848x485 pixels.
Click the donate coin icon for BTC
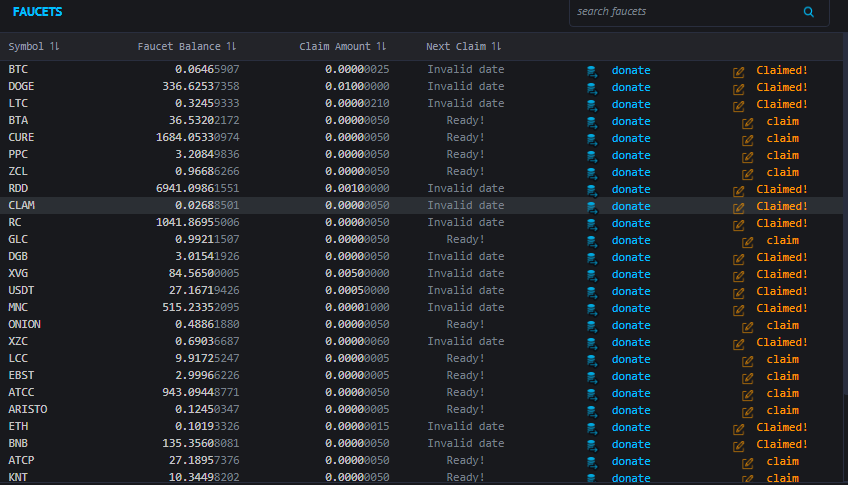[x=592, y=71]
